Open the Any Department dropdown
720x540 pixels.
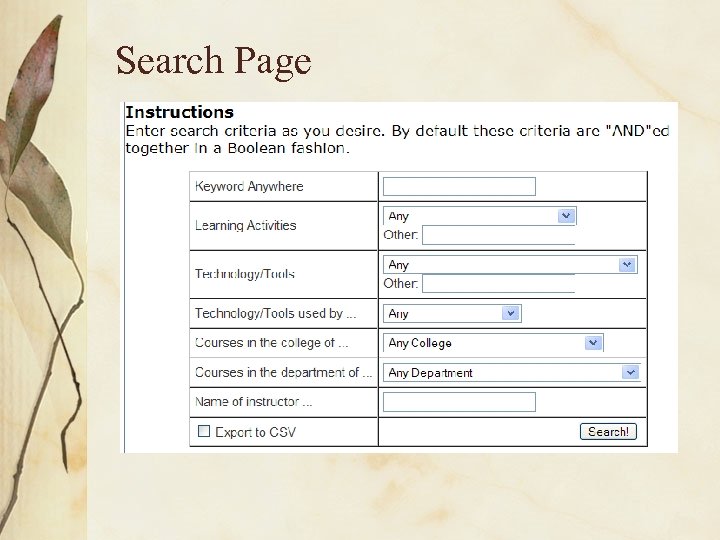point(512,372)
